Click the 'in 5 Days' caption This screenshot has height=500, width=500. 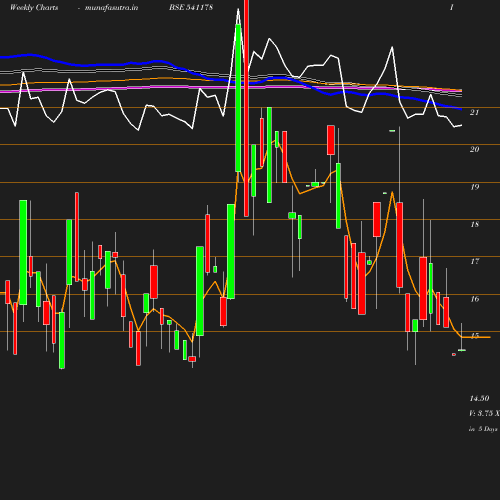tap(483, 429)
